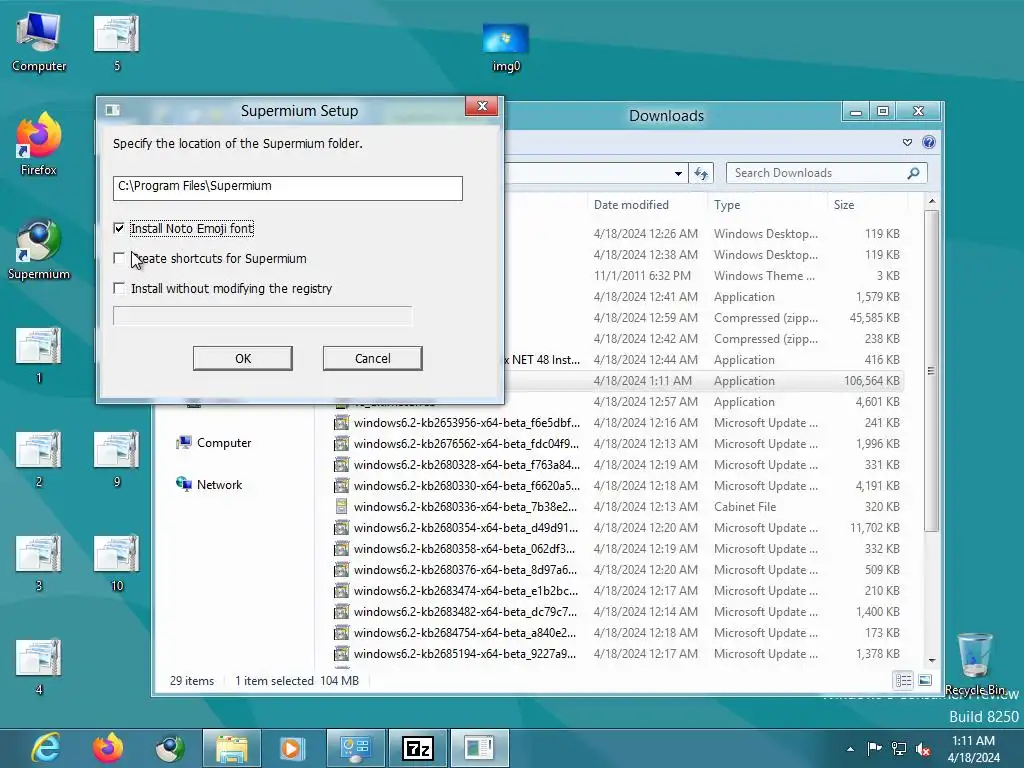The width and height of the screenshot is (1024, 768).
Task: Open the Control Panel taskbar icon
Action: pyautogui.click(x=355, y=748)
